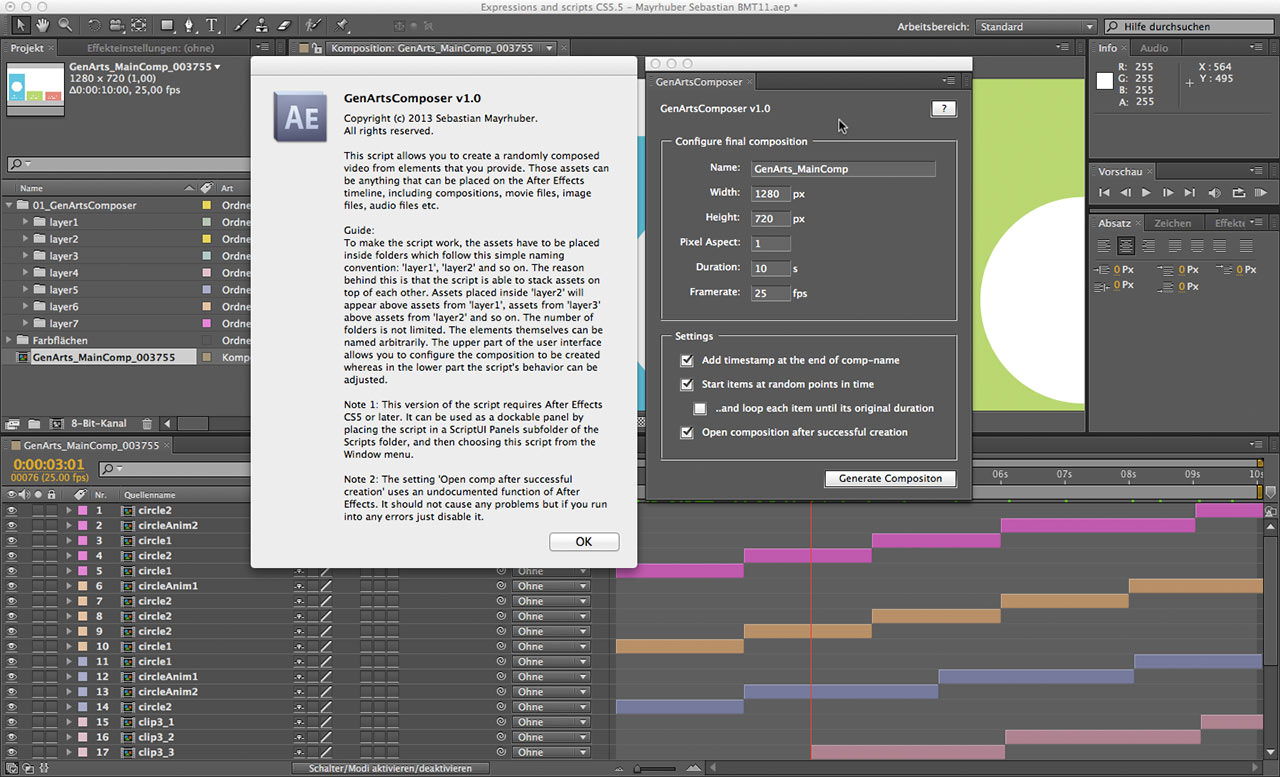
Task: Select the Pen tool
Action: [x=190, y=25]
